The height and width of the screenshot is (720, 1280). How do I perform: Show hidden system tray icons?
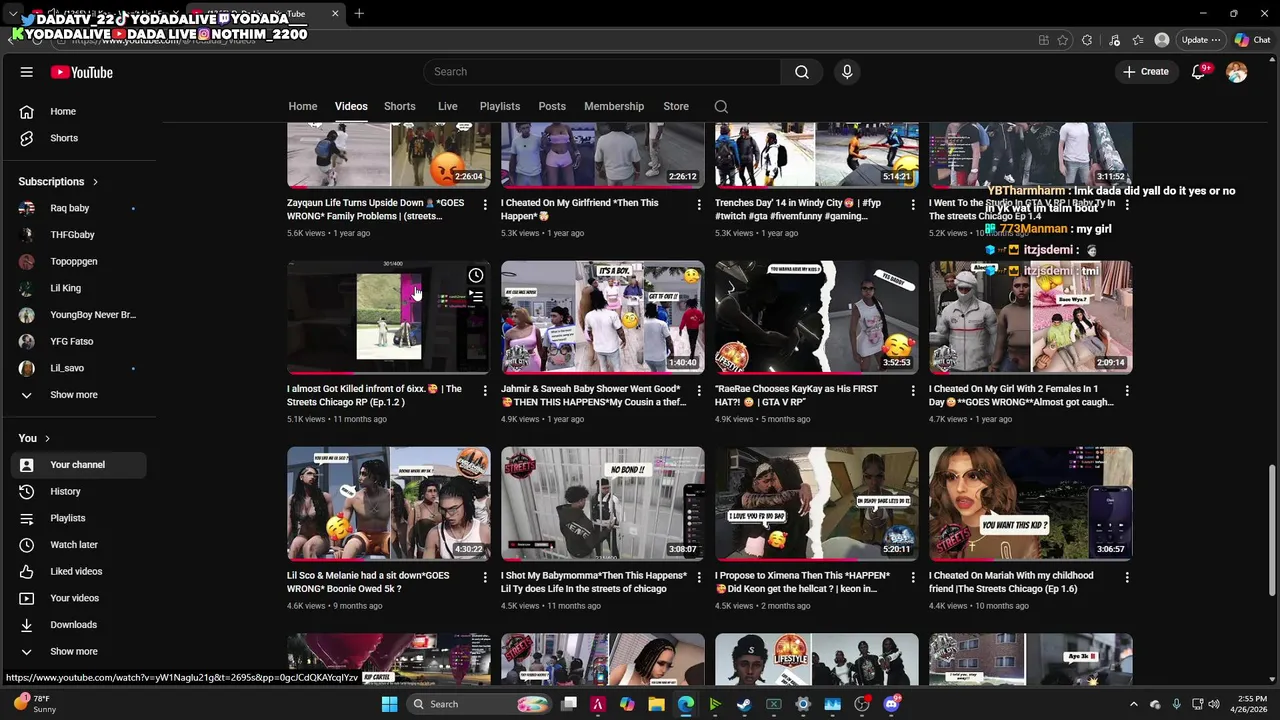click(x=1133, y=704)
